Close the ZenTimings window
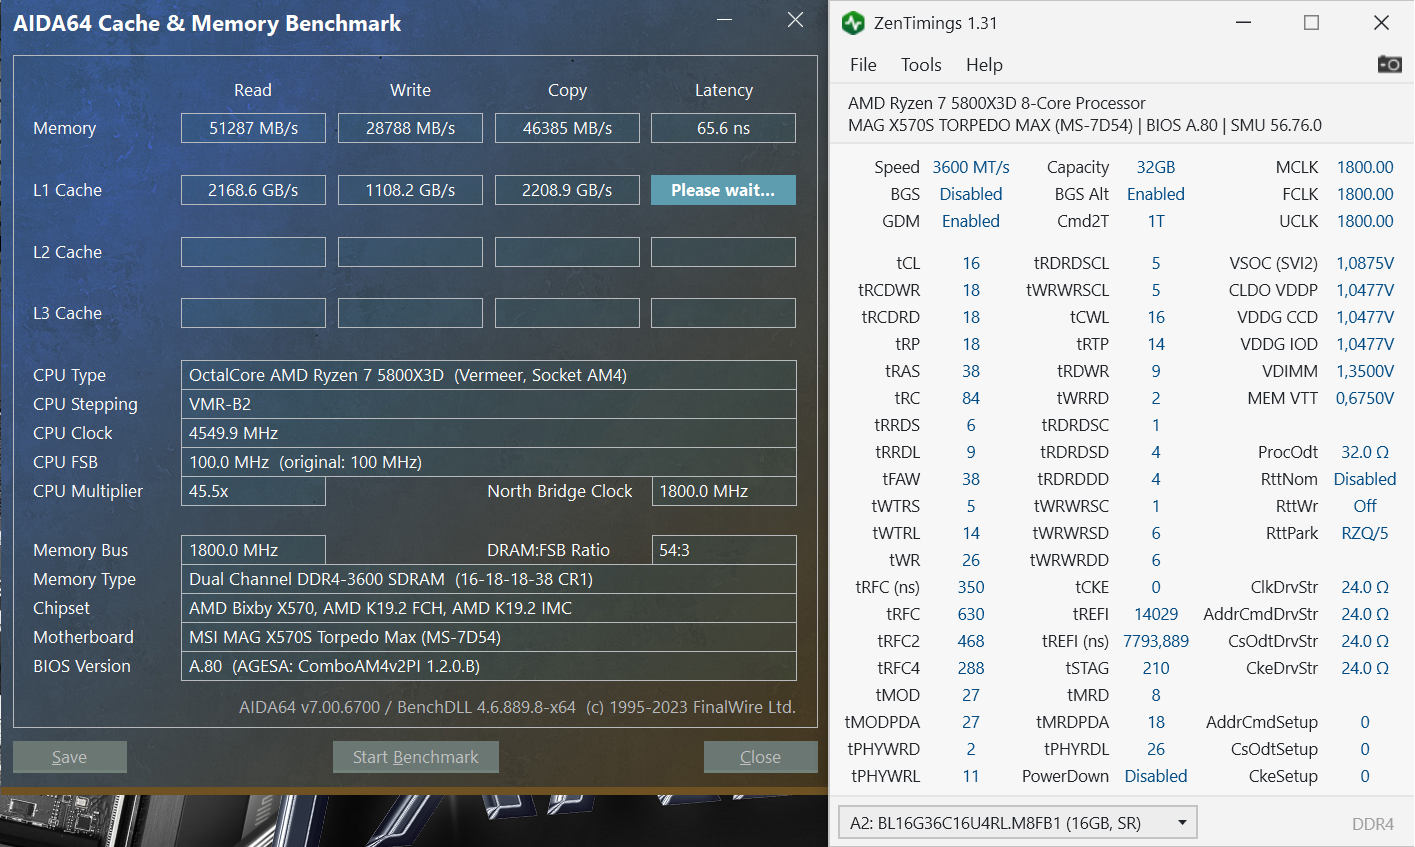Viewport: 1415px width, 847px height. click(1381, 23)
